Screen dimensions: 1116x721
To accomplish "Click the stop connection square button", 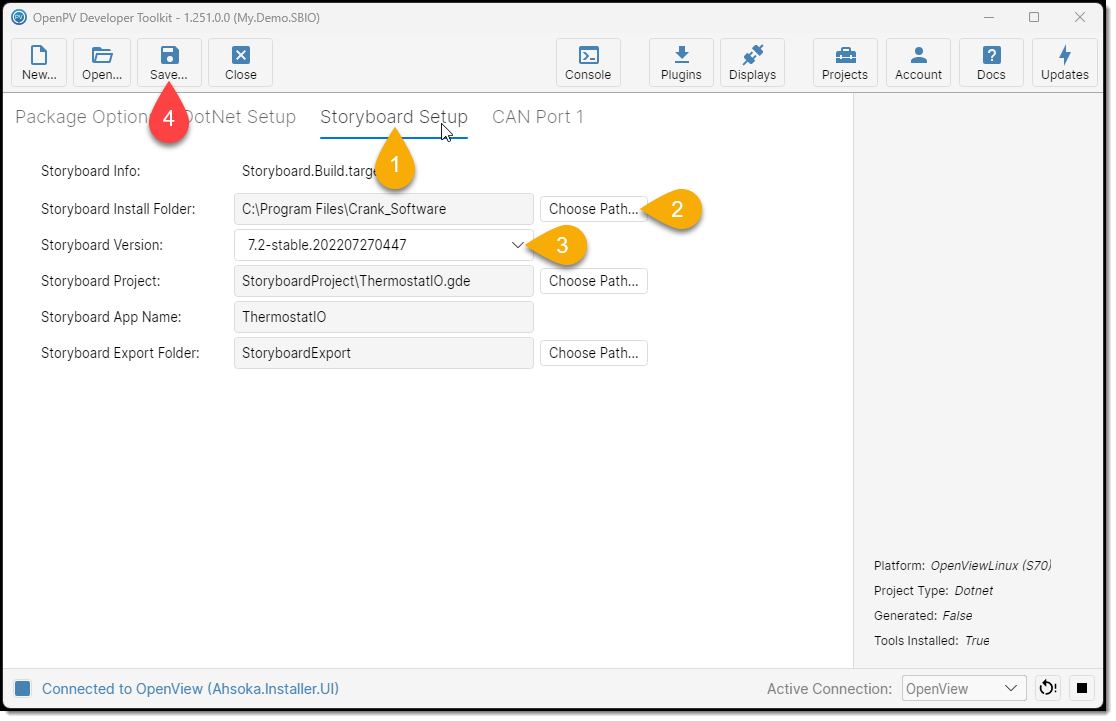I will [1082, 688].
